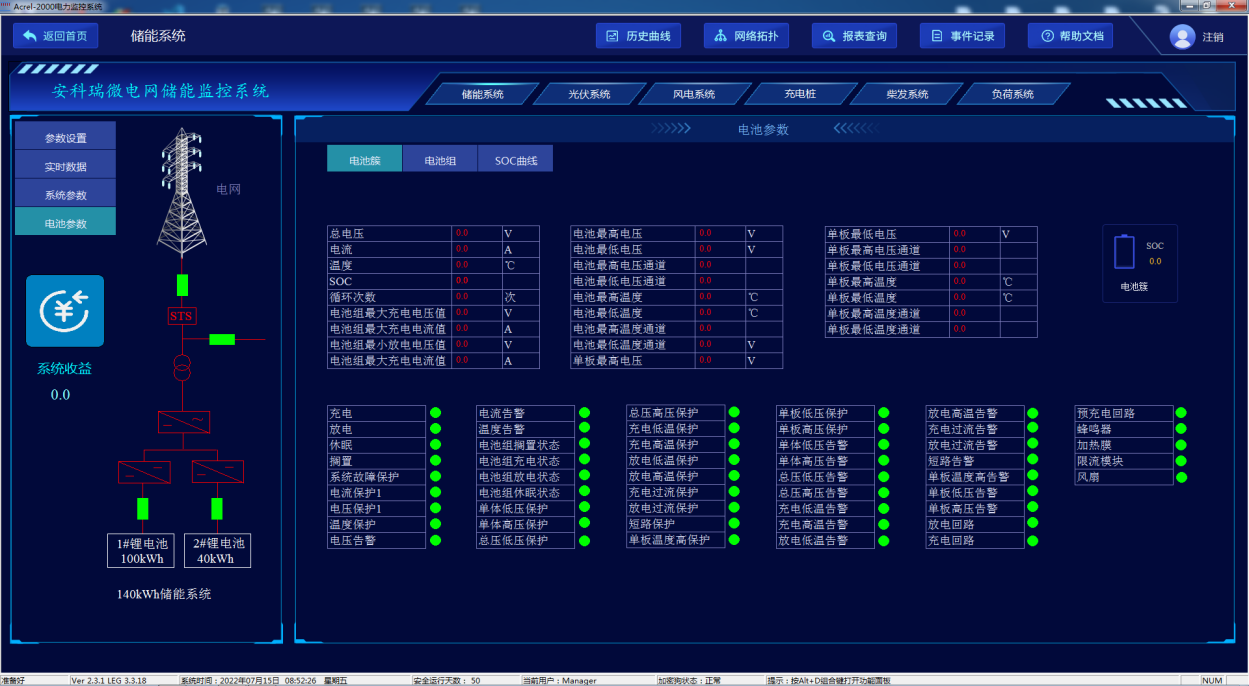Open the 网络拓扑 network topology page
1249x686 pixels.
(746, 36)
